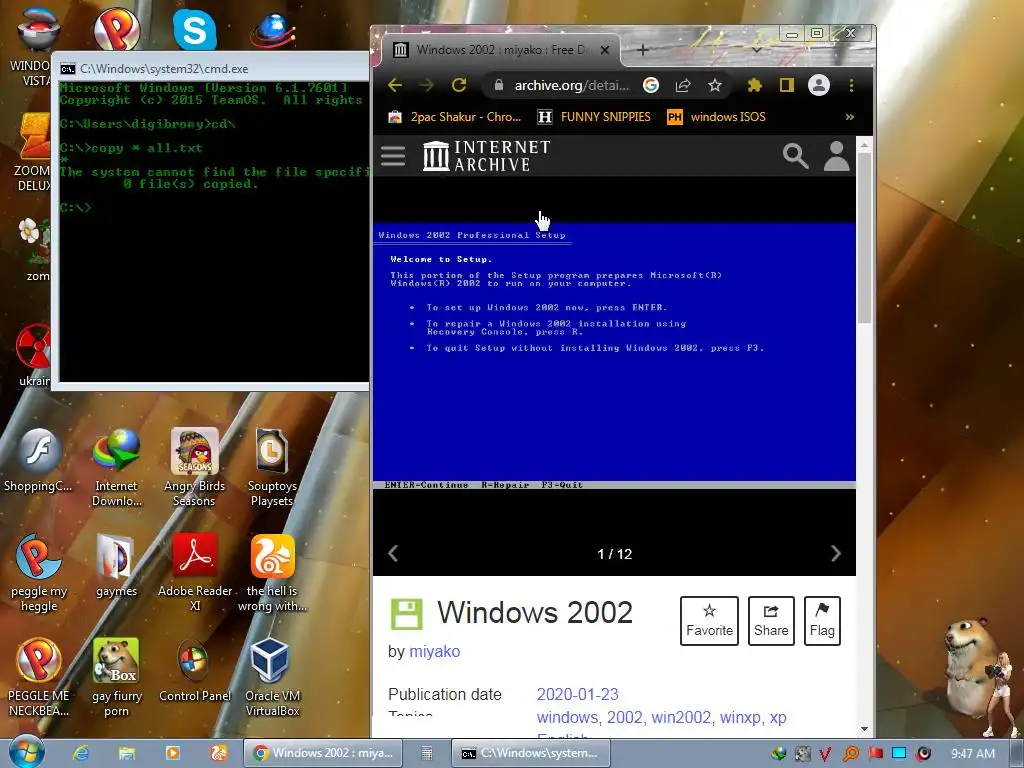
Task: Open 2pac Shakur bookmark
Action: (x=455, y=117)
